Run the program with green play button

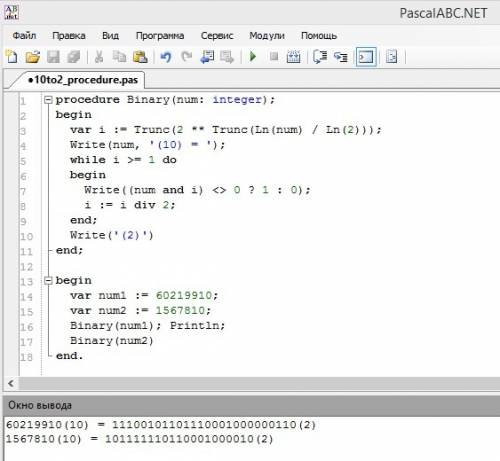pos(253,57)
